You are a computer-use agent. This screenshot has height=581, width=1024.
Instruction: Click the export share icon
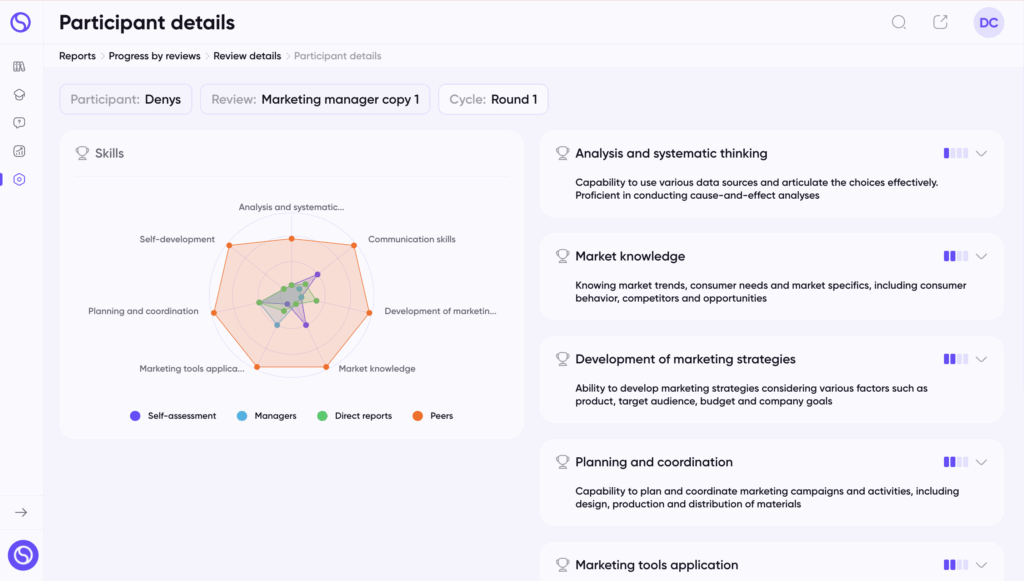(940, 22)
